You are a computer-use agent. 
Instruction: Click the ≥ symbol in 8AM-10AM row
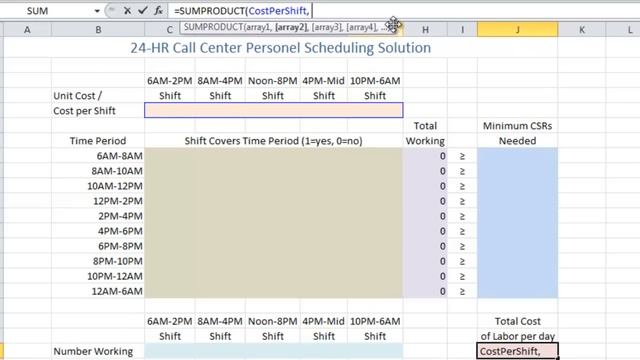click(462, 171)
